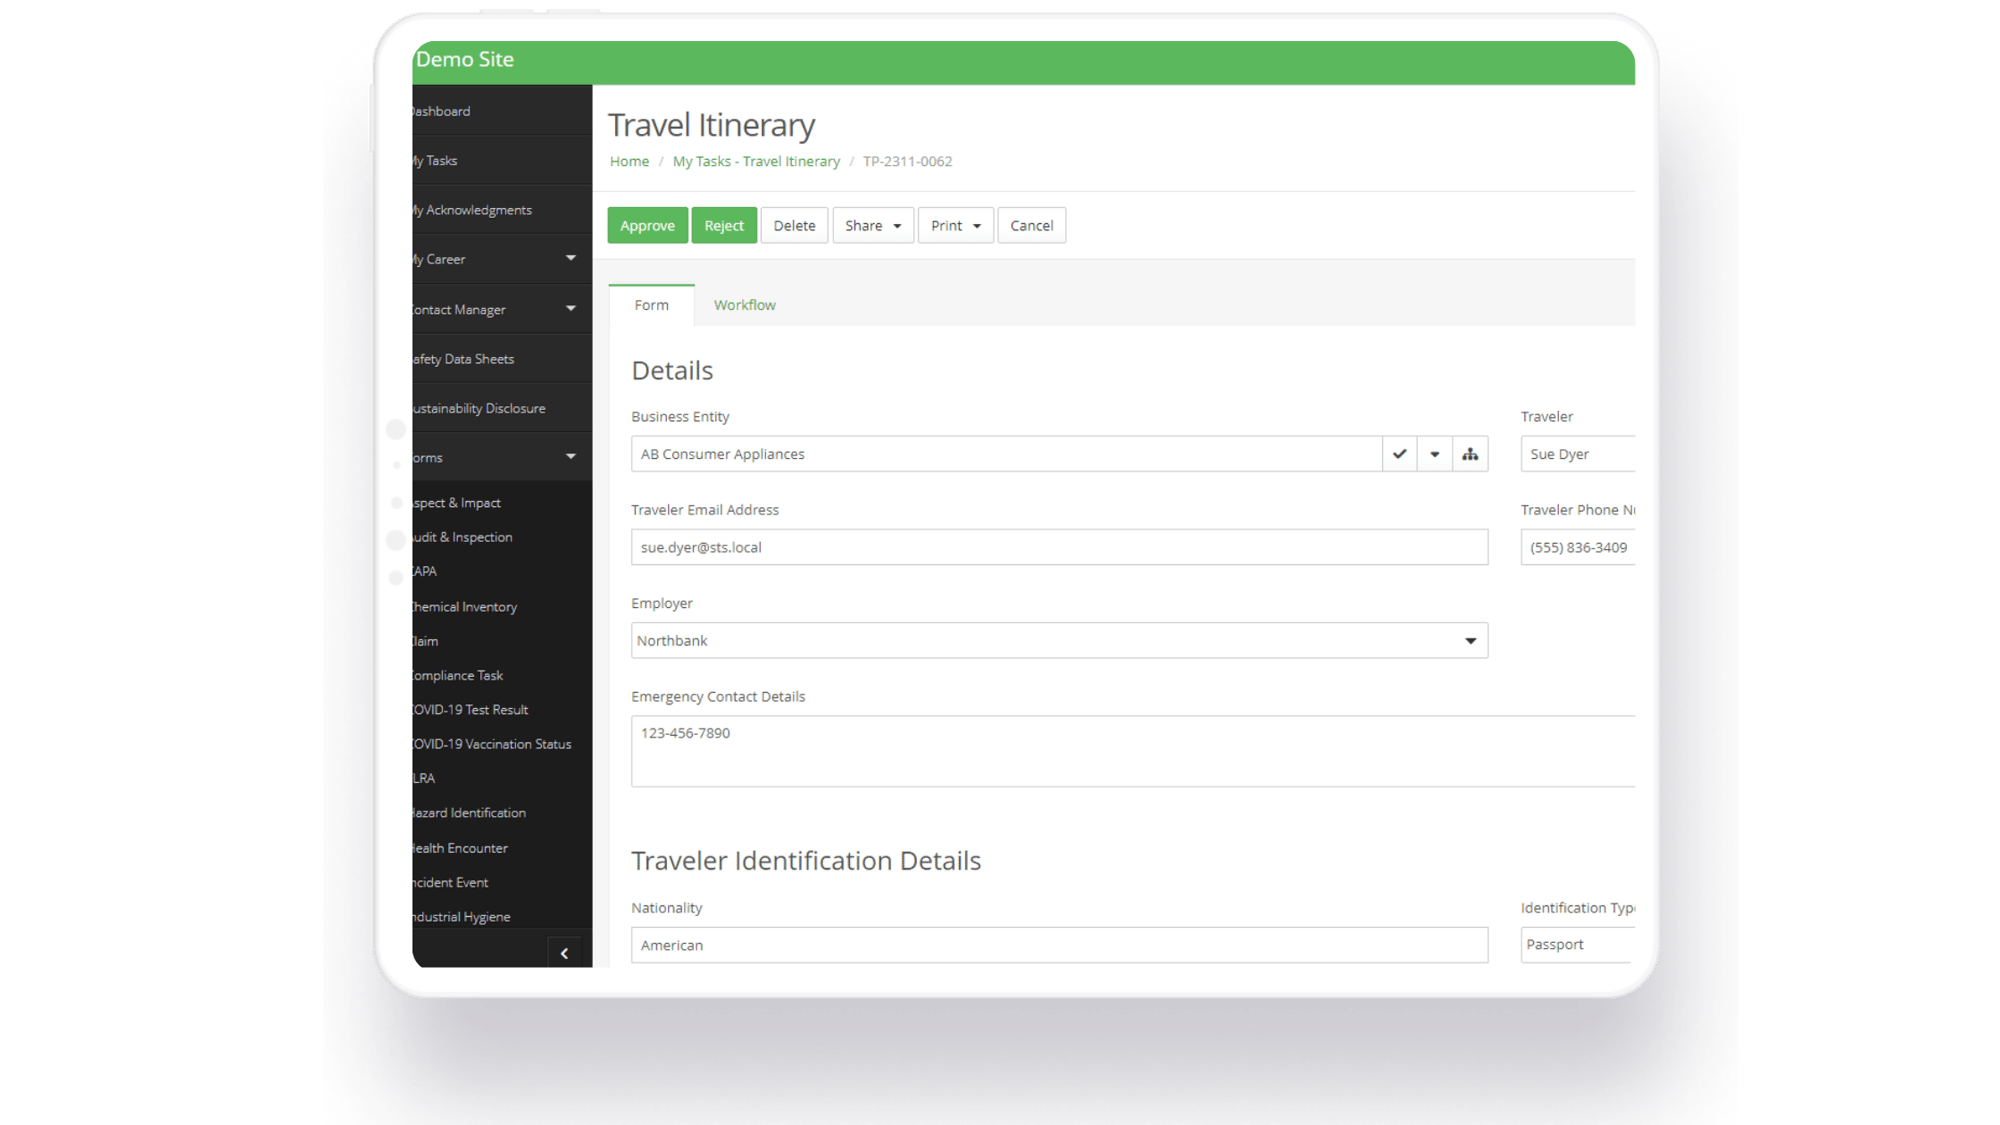Open the Compliance Task form

click(458, 675)
